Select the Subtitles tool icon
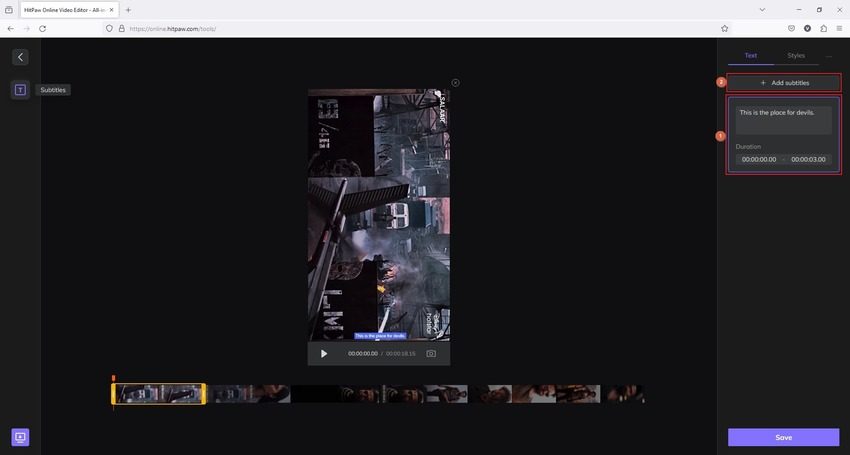 coord(20,90)
